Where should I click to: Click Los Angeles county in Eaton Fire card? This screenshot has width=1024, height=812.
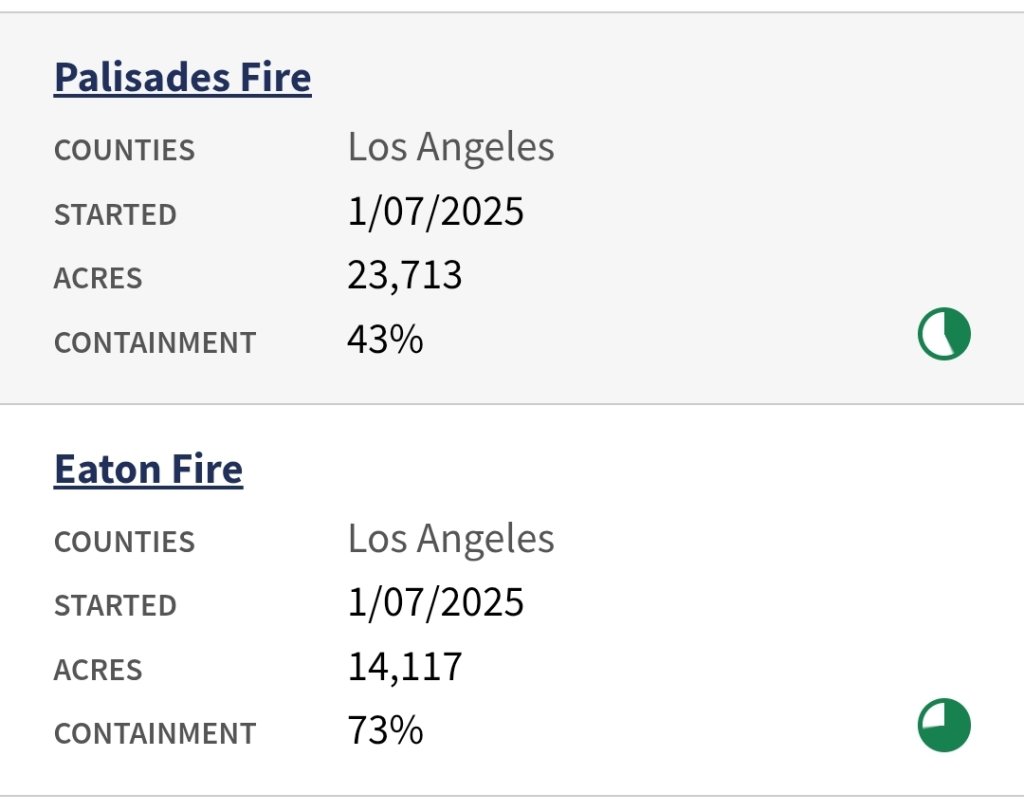coord(451,540)
